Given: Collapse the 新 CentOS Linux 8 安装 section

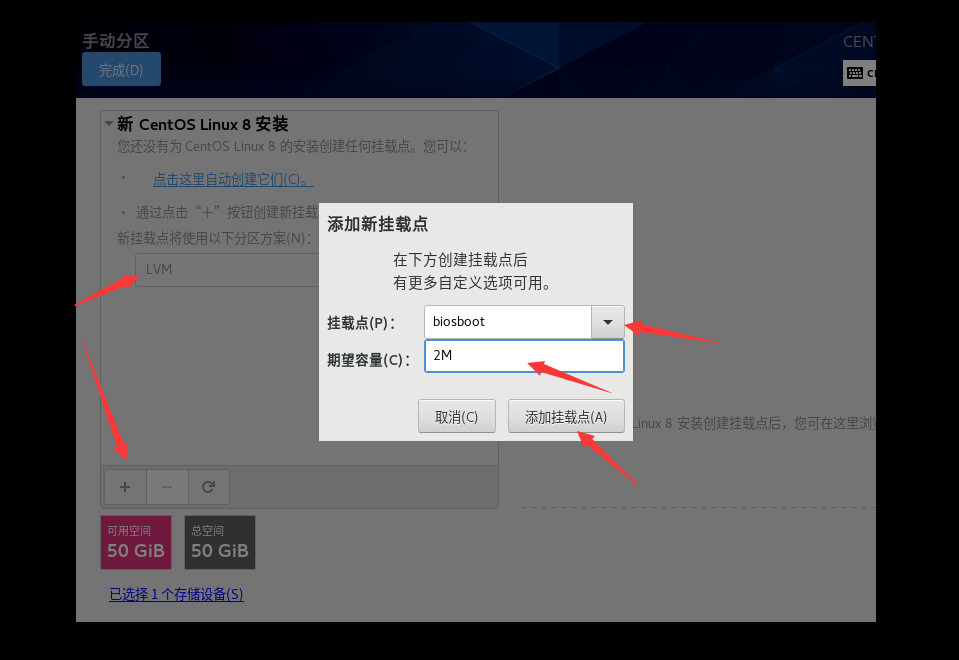Looking at the screenshot, I should tap(109, 124).
